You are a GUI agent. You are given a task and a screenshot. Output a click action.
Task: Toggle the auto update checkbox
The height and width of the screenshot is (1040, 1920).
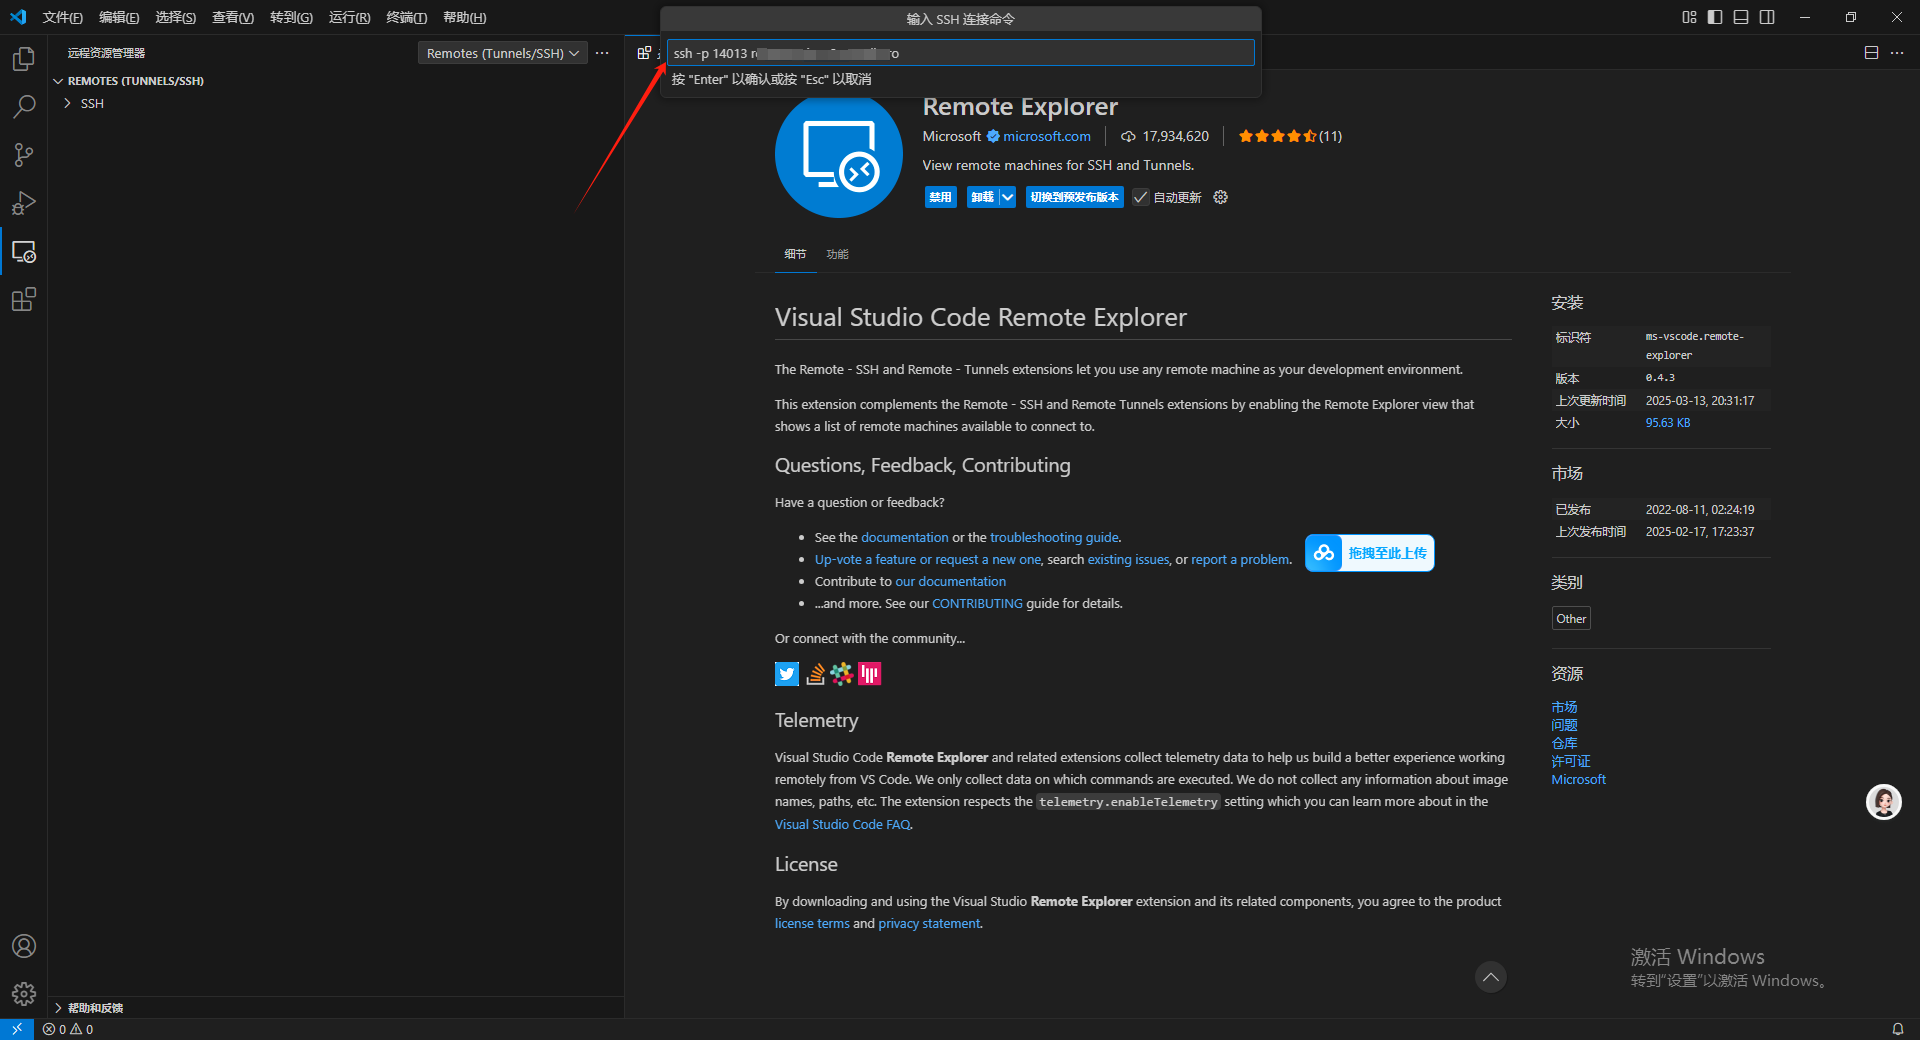click(1141, 197)
